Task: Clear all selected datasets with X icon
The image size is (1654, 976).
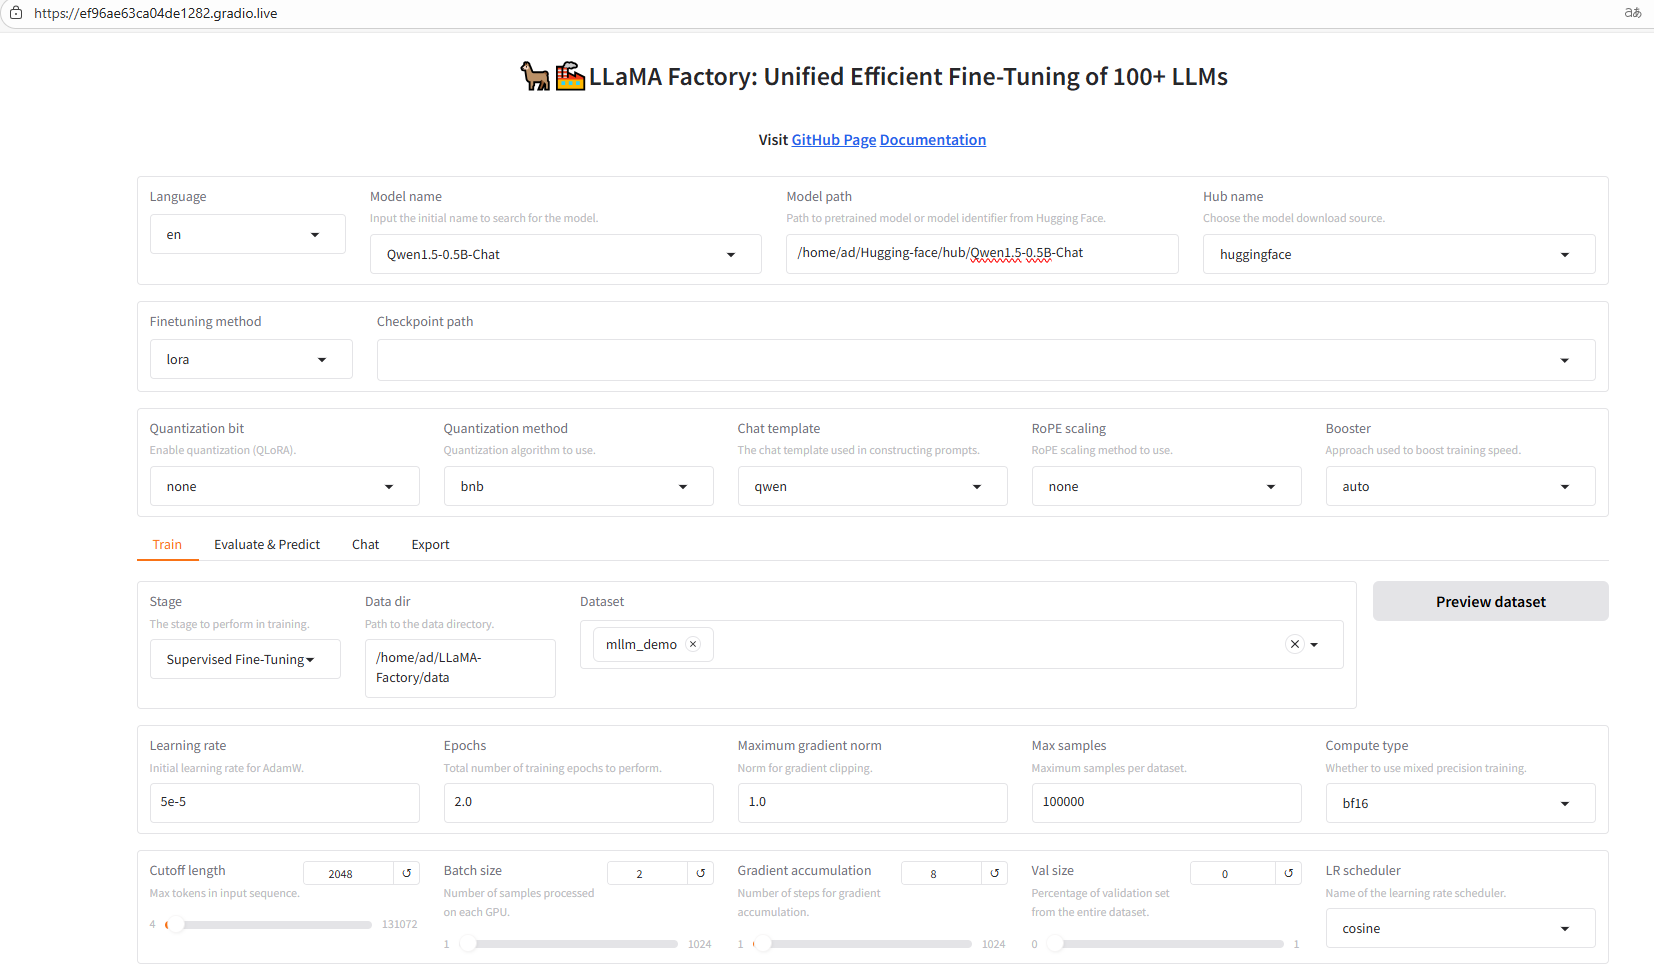Action: click(x=1295, y=644)
